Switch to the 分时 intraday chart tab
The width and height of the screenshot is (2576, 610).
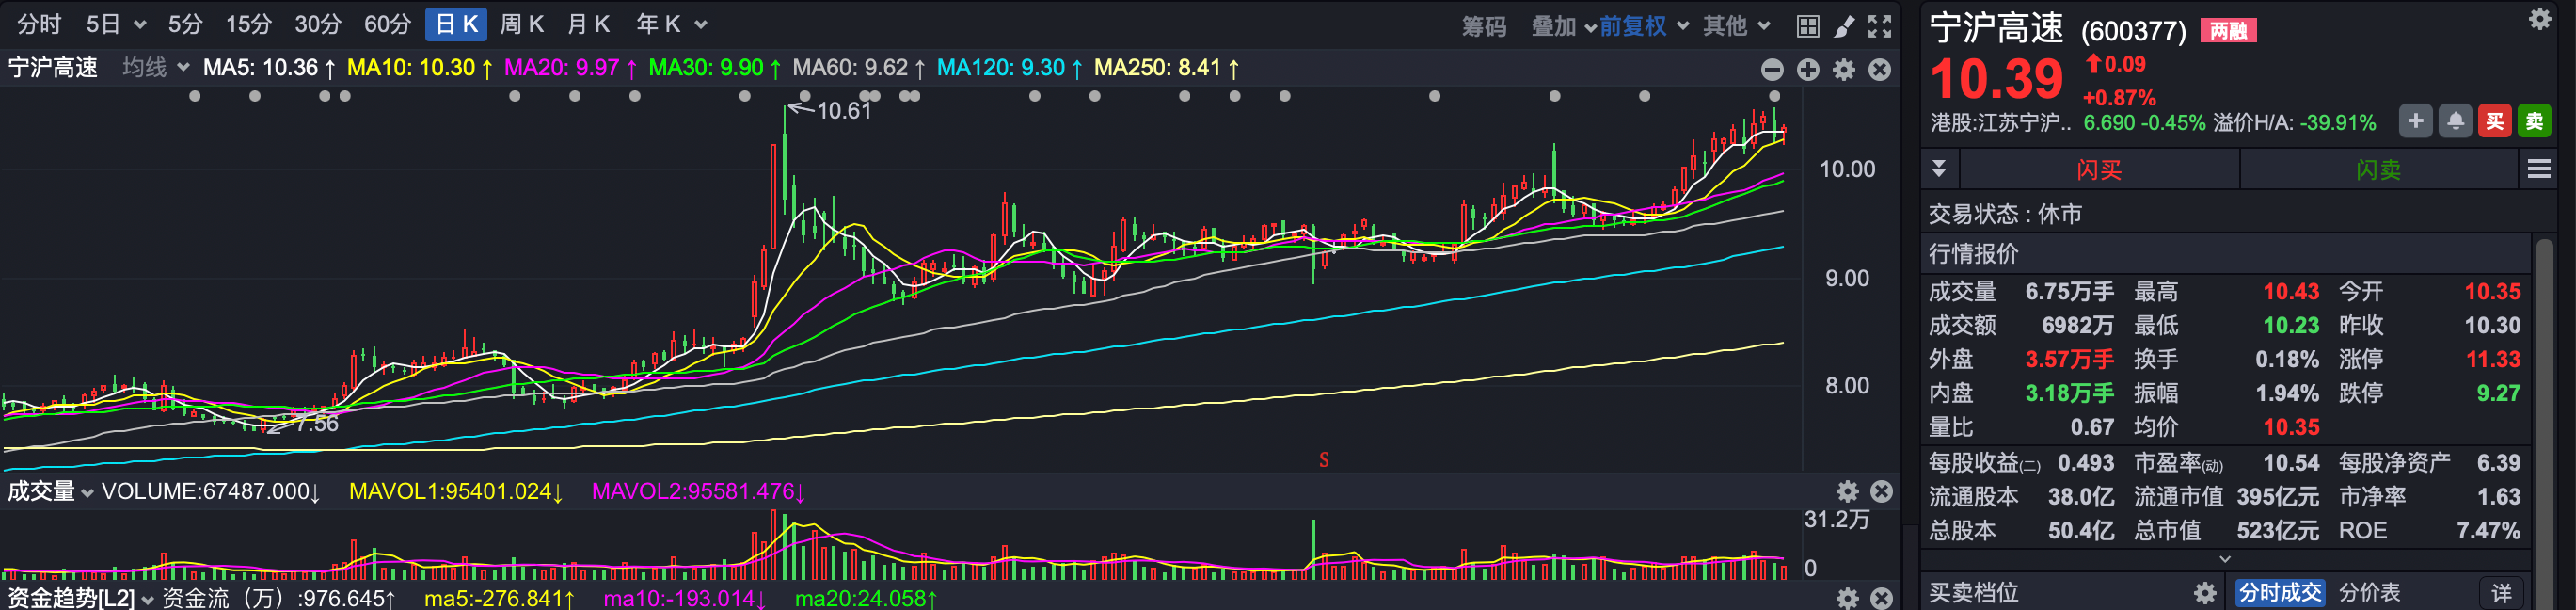(x=39, y=24)
